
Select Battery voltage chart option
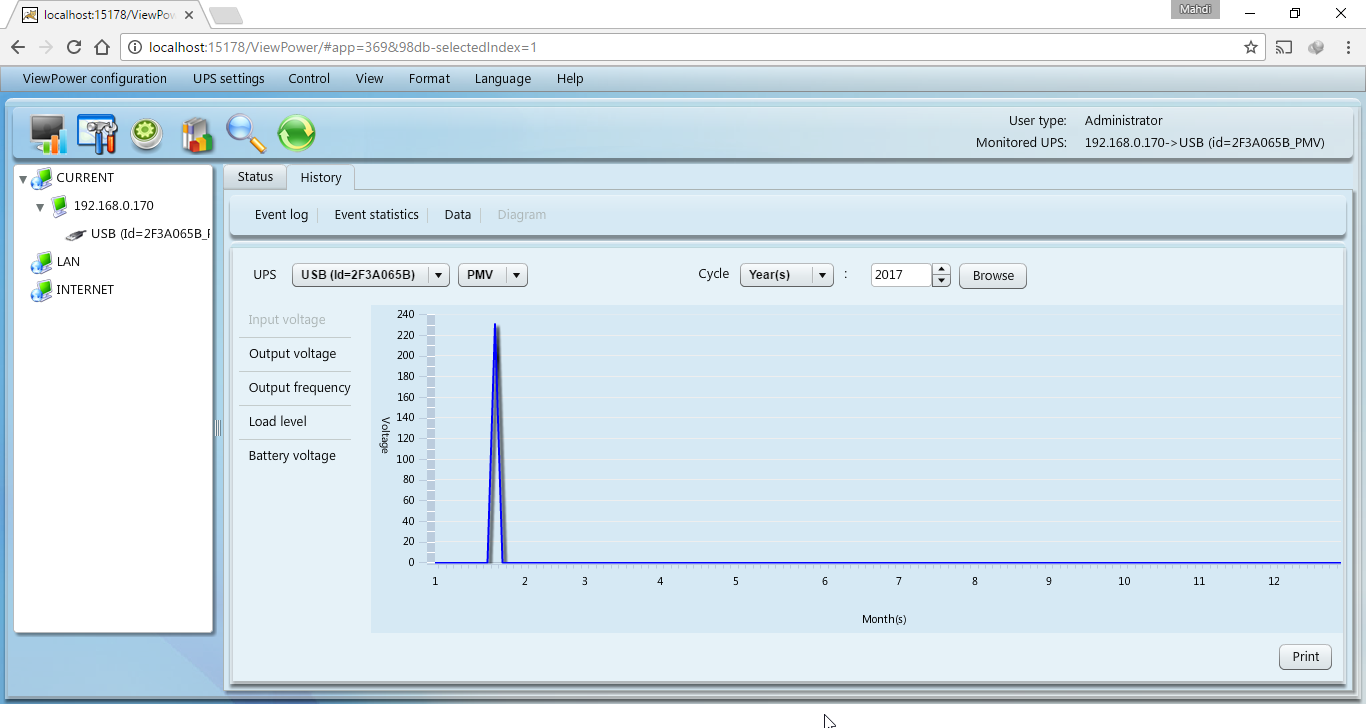(292, 456)
